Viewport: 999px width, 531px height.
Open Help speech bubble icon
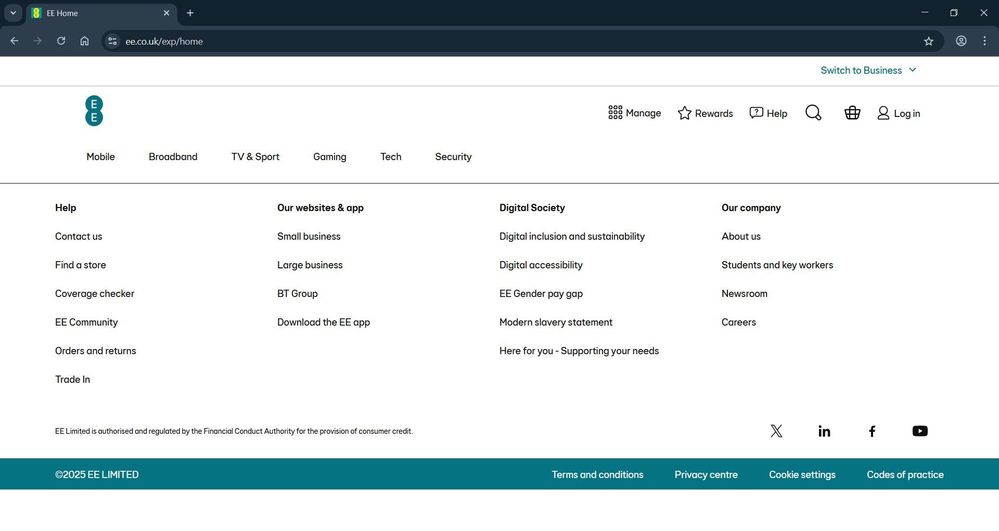(756, 113)
